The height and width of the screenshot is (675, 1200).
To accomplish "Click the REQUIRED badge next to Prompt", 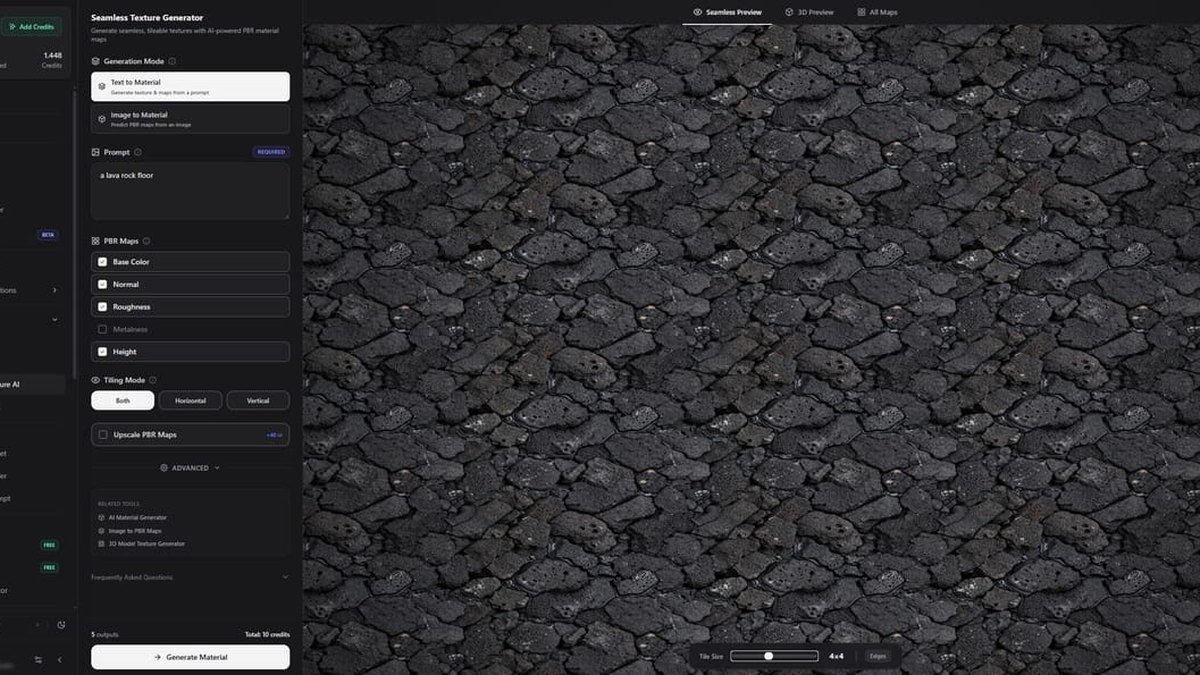I will [x=271, y=152].
